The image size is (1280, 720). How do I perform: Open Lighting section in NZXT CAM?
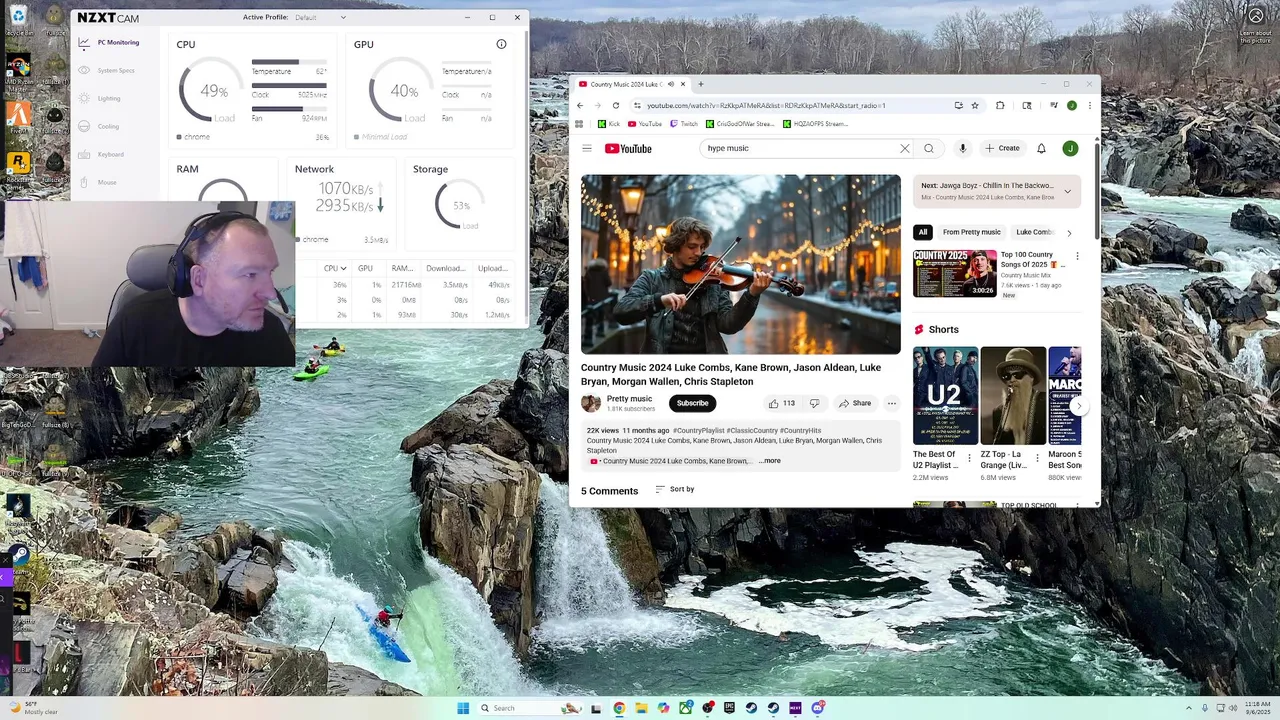[x=101, y=99]
